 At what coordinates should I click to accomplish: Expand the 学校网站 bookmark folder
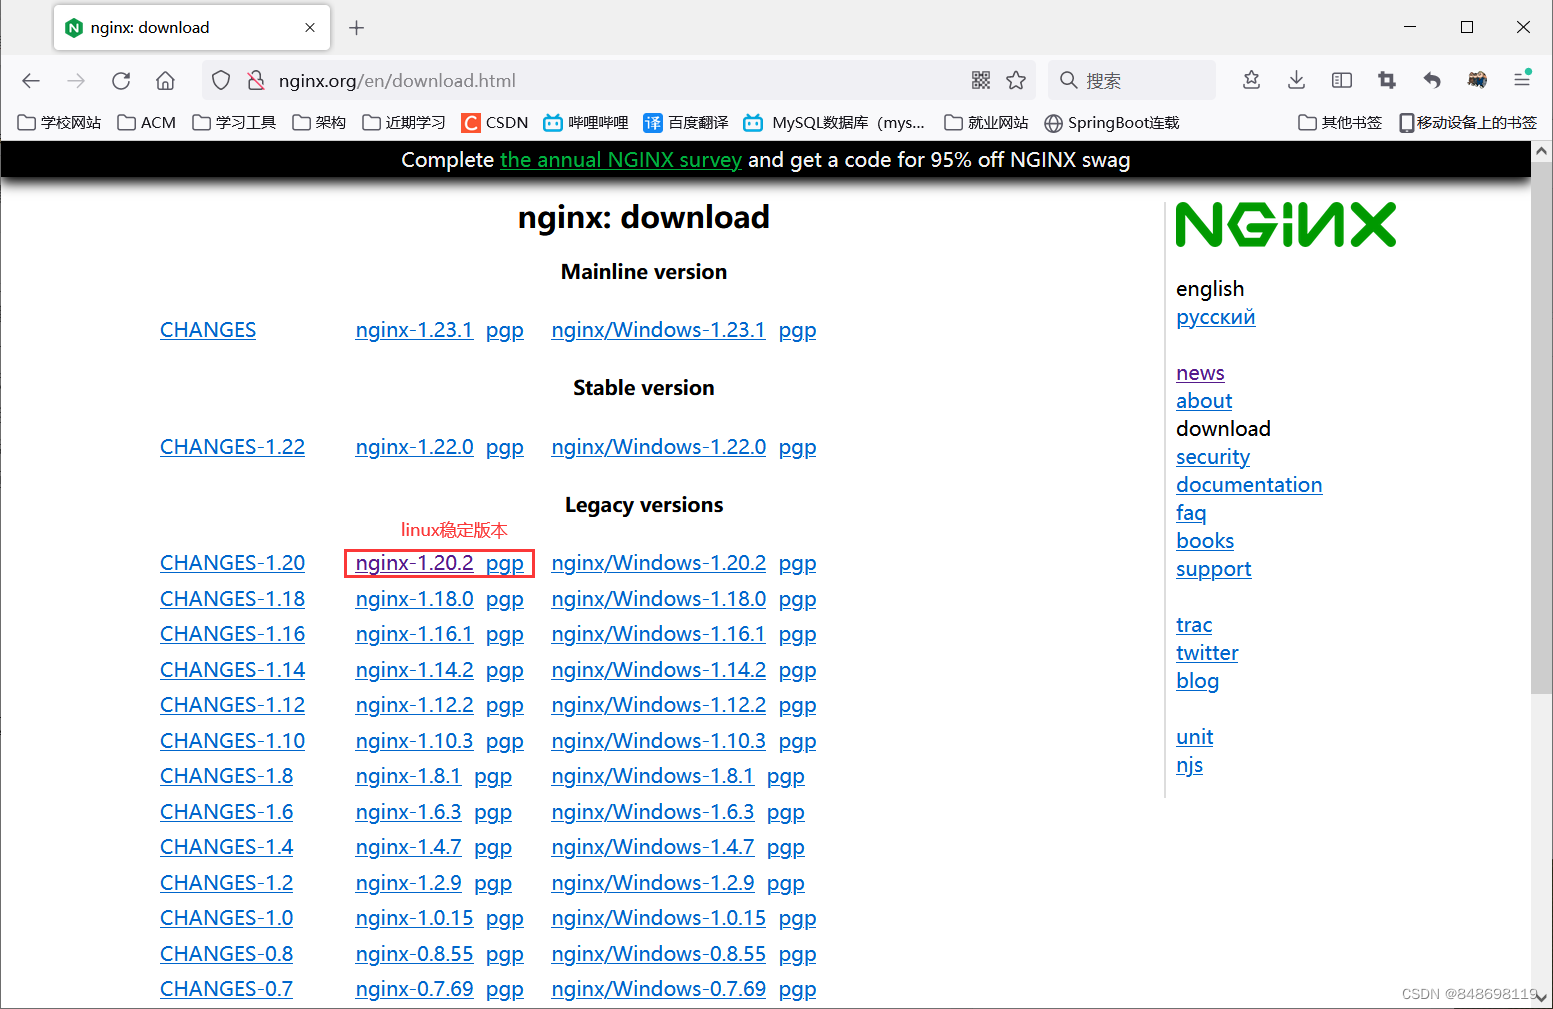pos(59,123)
